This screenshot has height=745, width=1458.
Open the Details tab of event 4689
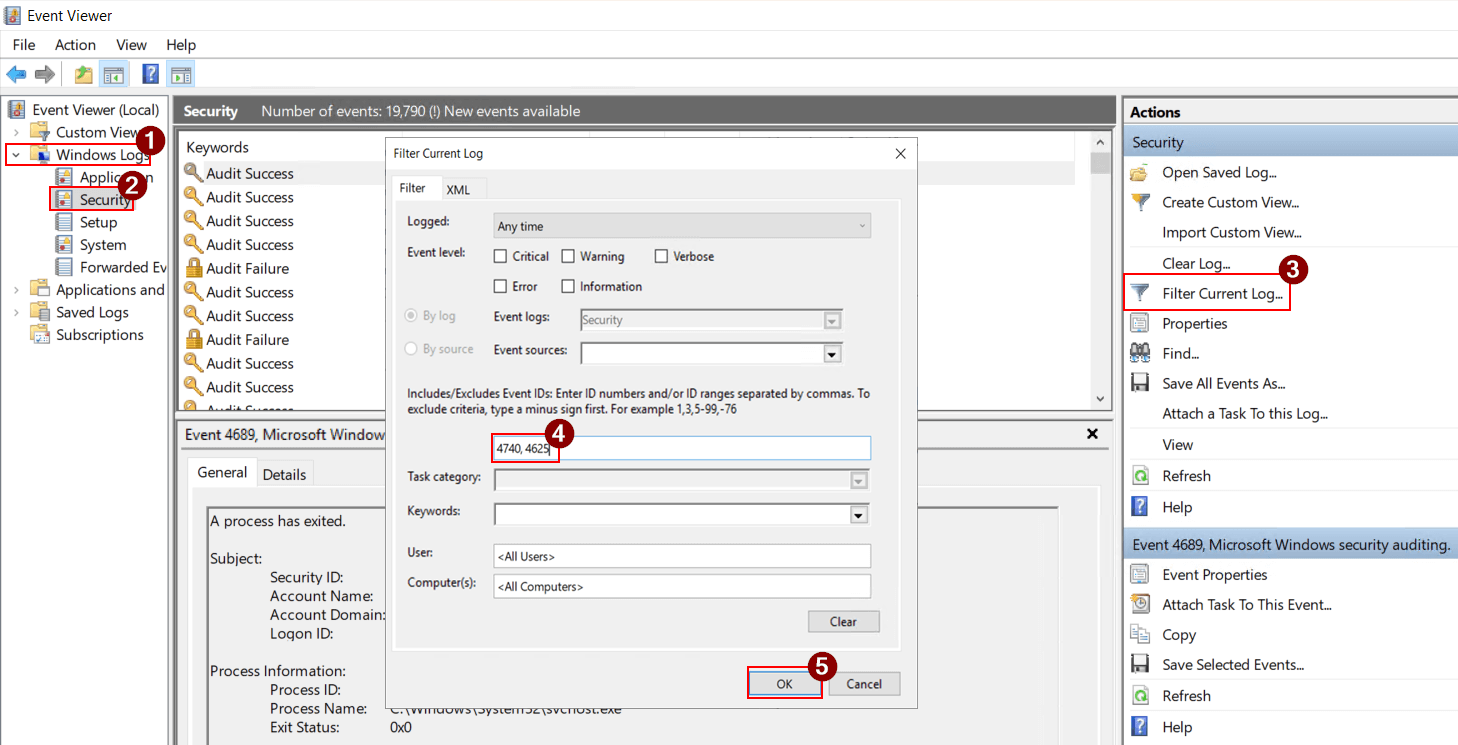click(285, 473)
